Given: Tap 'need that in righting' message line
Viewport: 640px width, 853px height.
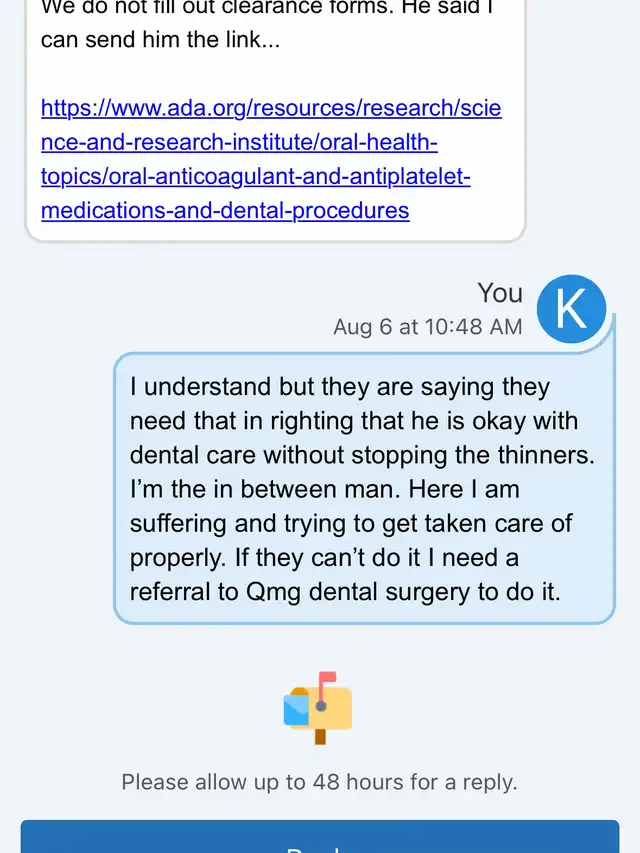Looking at the screenshot, I should 354,421.
